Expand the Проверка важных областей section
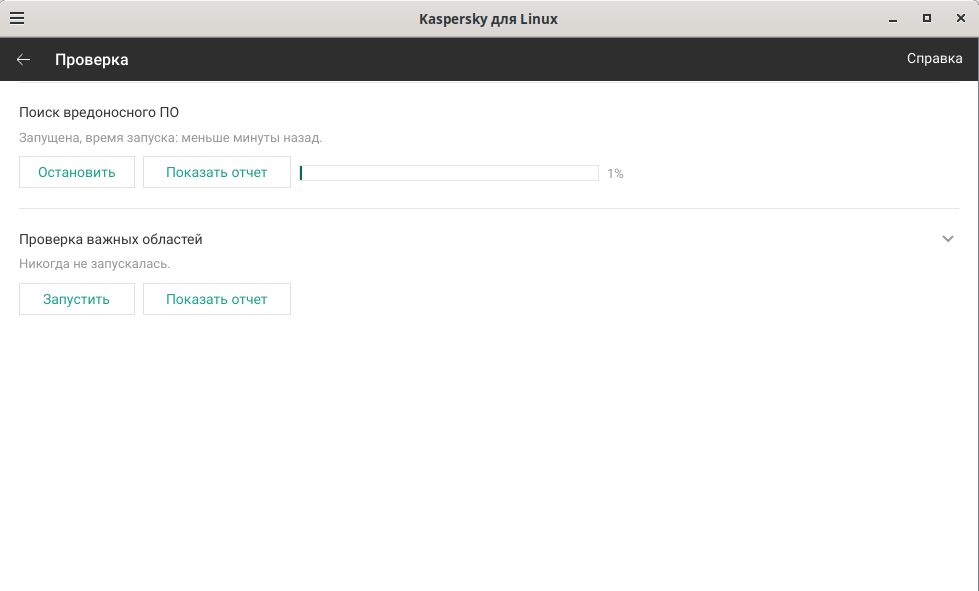 click(x=947, y=239)
